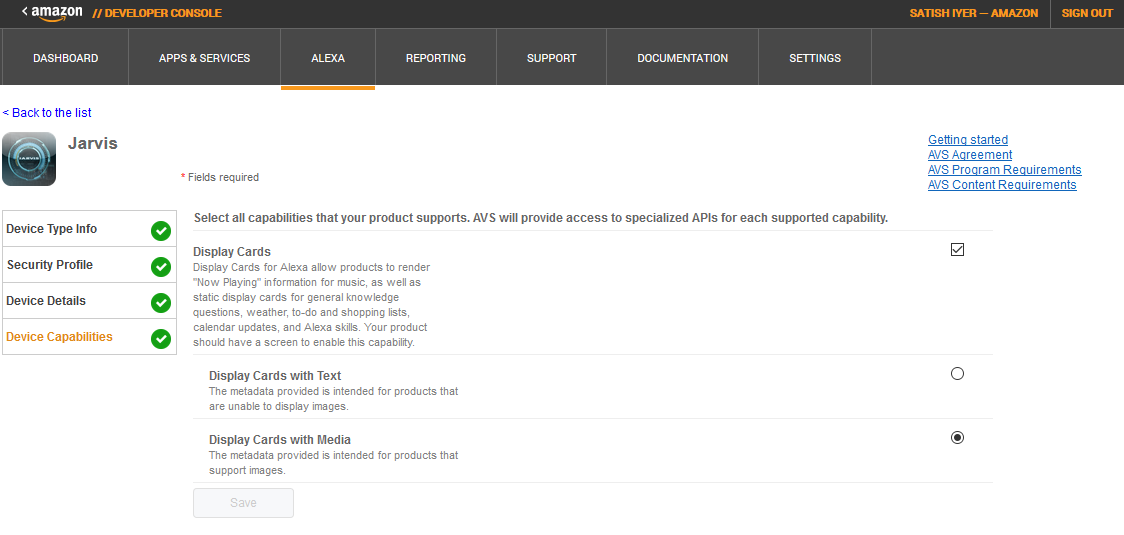Viewport: 1124px width, 535px height.
Task: Open the Jarvis device icon thumbnail
Action: tap(29, 159)
